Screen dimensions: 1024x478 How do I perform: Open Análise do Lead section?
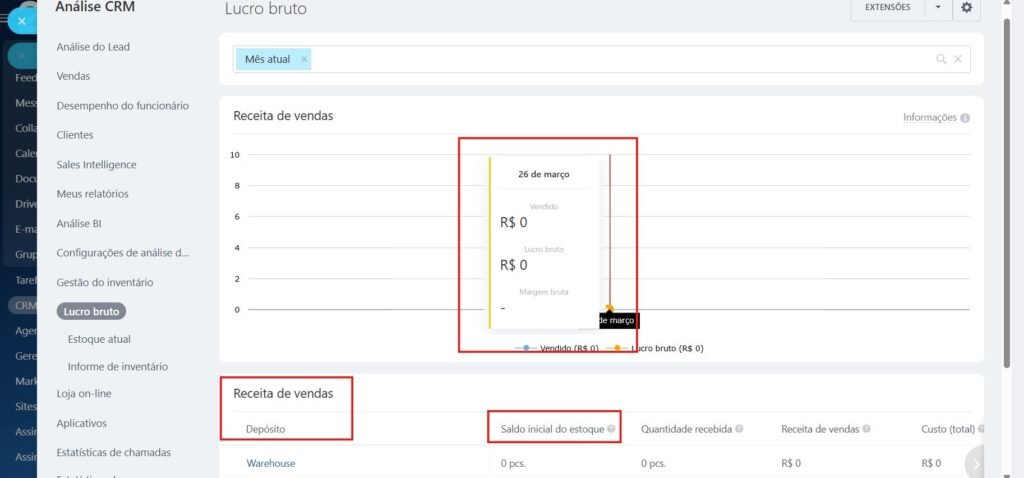pyautogui.click(x=93, y=47)
